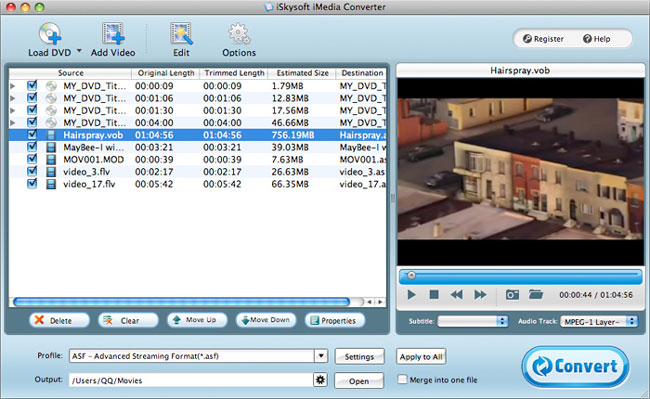Viewport: 650px width, 399px height.
Task: Open the Options gear icon
Action: [239, 34]
